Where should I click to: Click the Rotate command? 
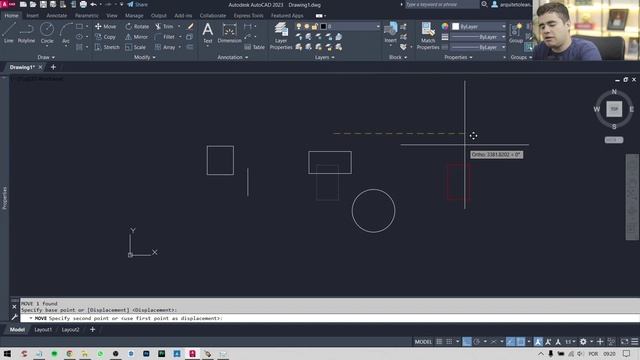click(x=137, y=26)
